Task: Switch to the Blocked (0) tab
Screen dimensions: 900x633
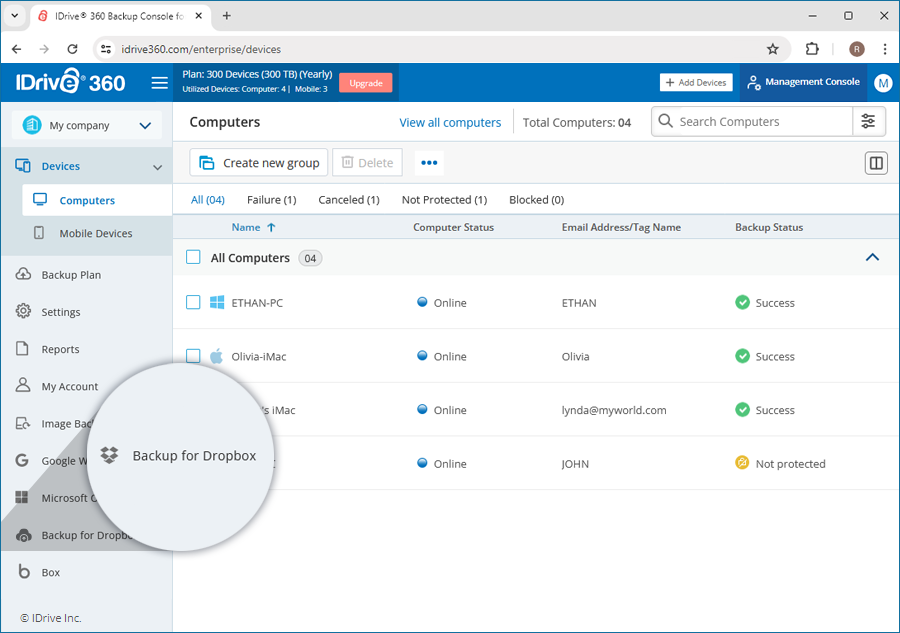Action: tap(537, 200)
